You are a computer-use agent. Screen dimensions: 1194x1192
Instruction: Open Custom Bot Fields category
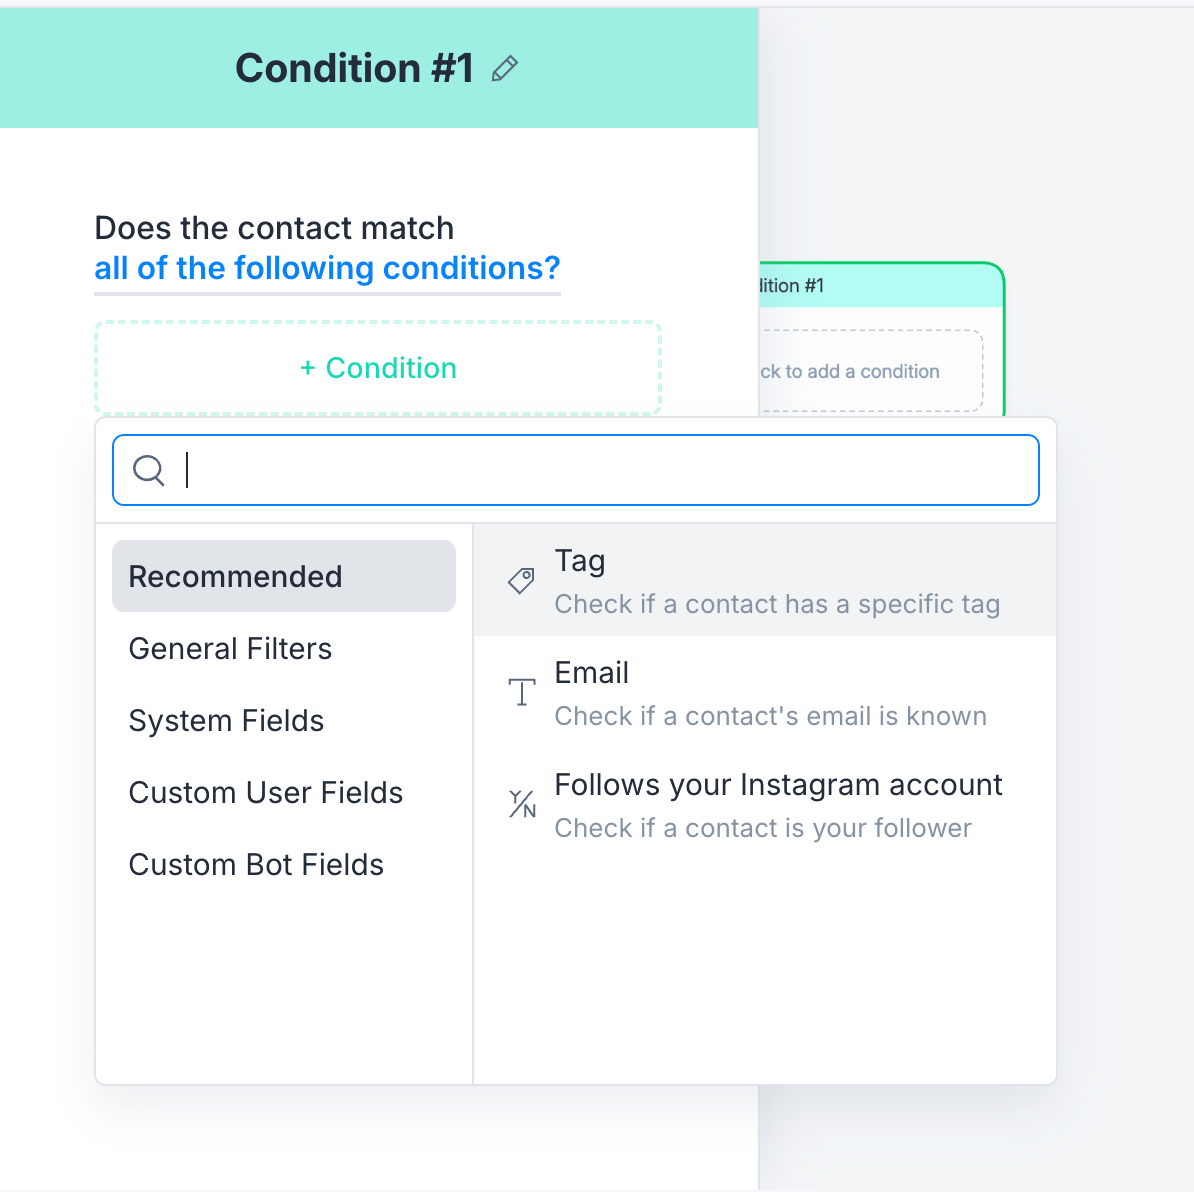coord(256,864)
